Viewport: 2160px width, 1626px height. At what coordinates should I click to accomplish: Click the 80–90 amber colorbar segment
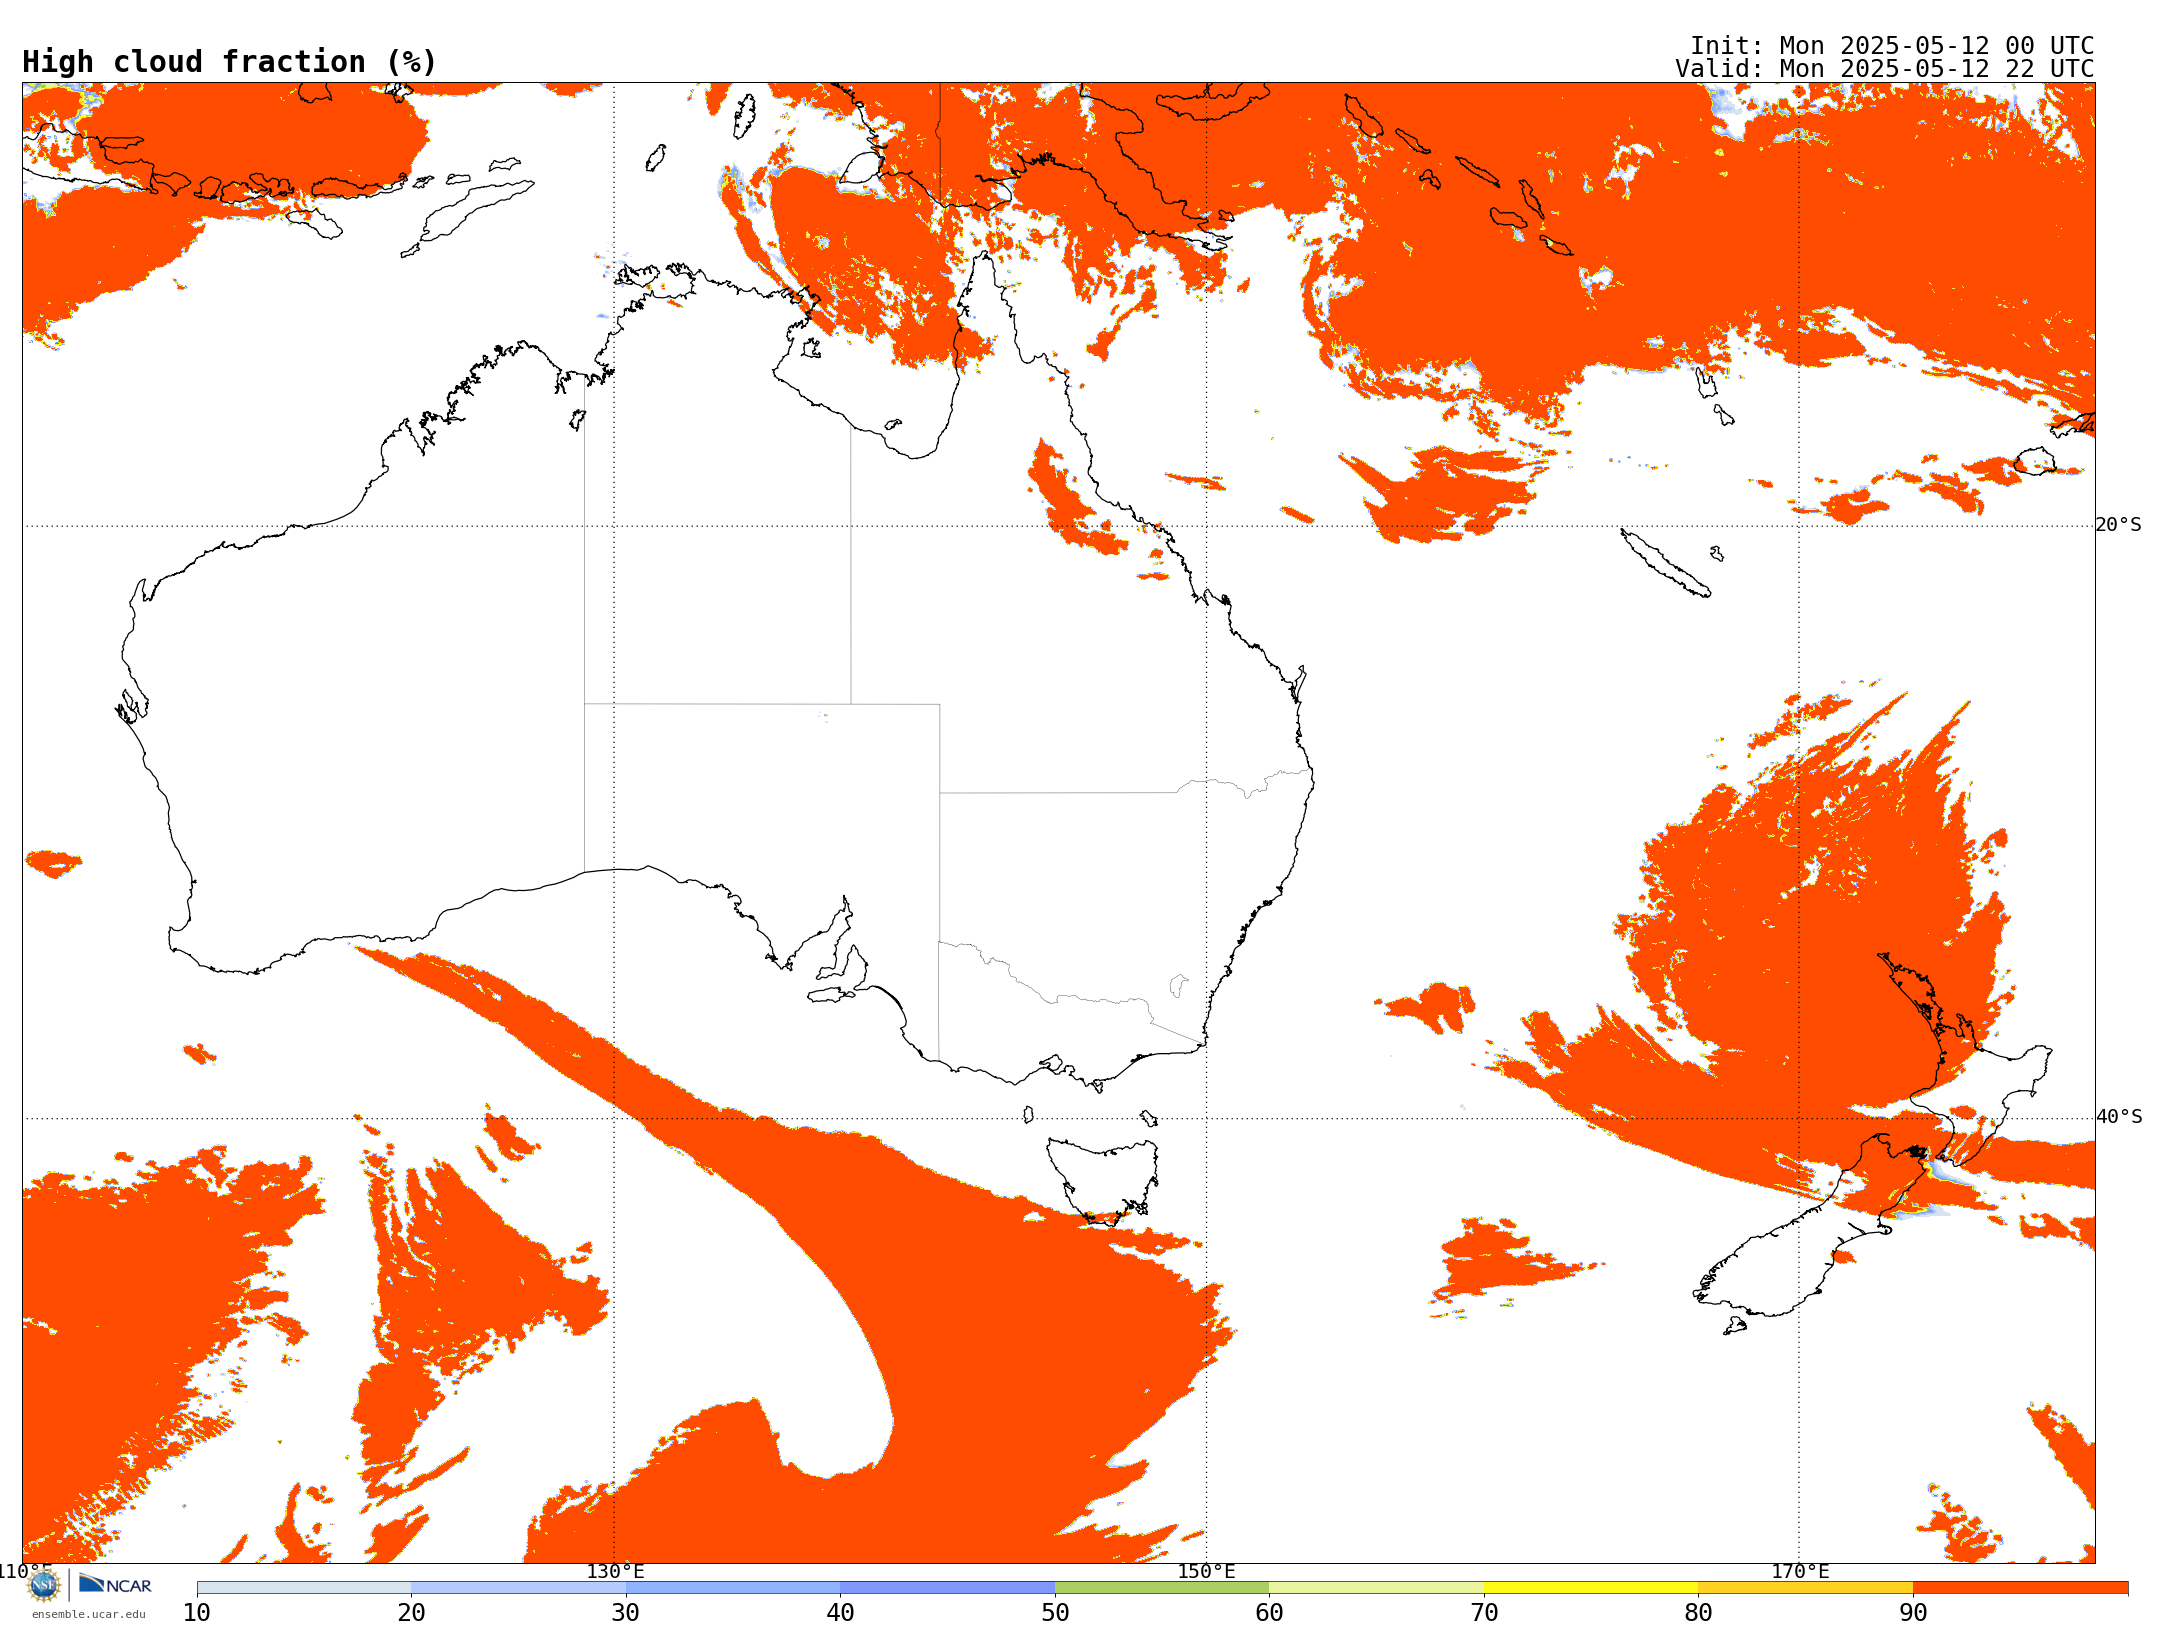click(1805, 1588)
